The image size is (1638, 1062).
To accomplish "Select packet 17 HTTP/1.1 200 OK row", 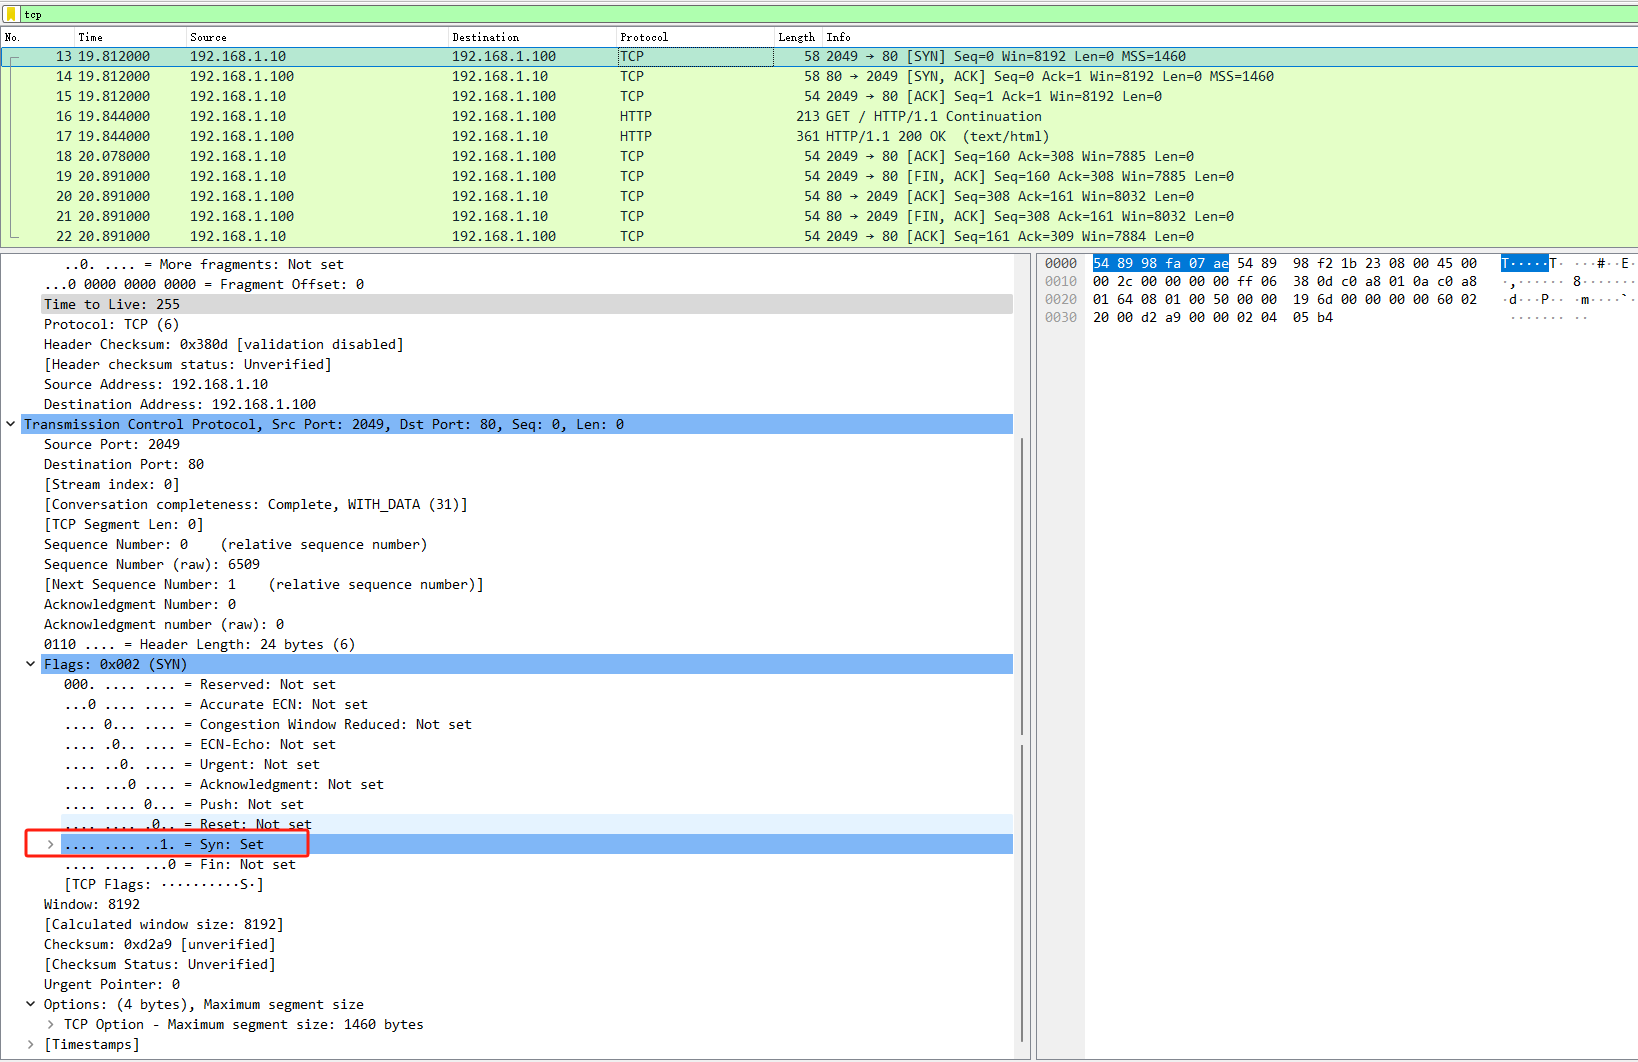I will pos(819,137).
